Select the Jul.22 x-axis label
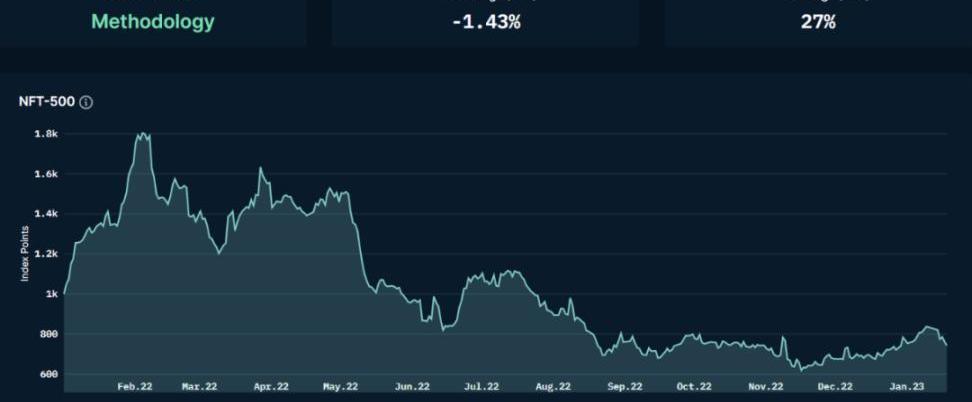The image size is (972, 402). pos(482,386)
